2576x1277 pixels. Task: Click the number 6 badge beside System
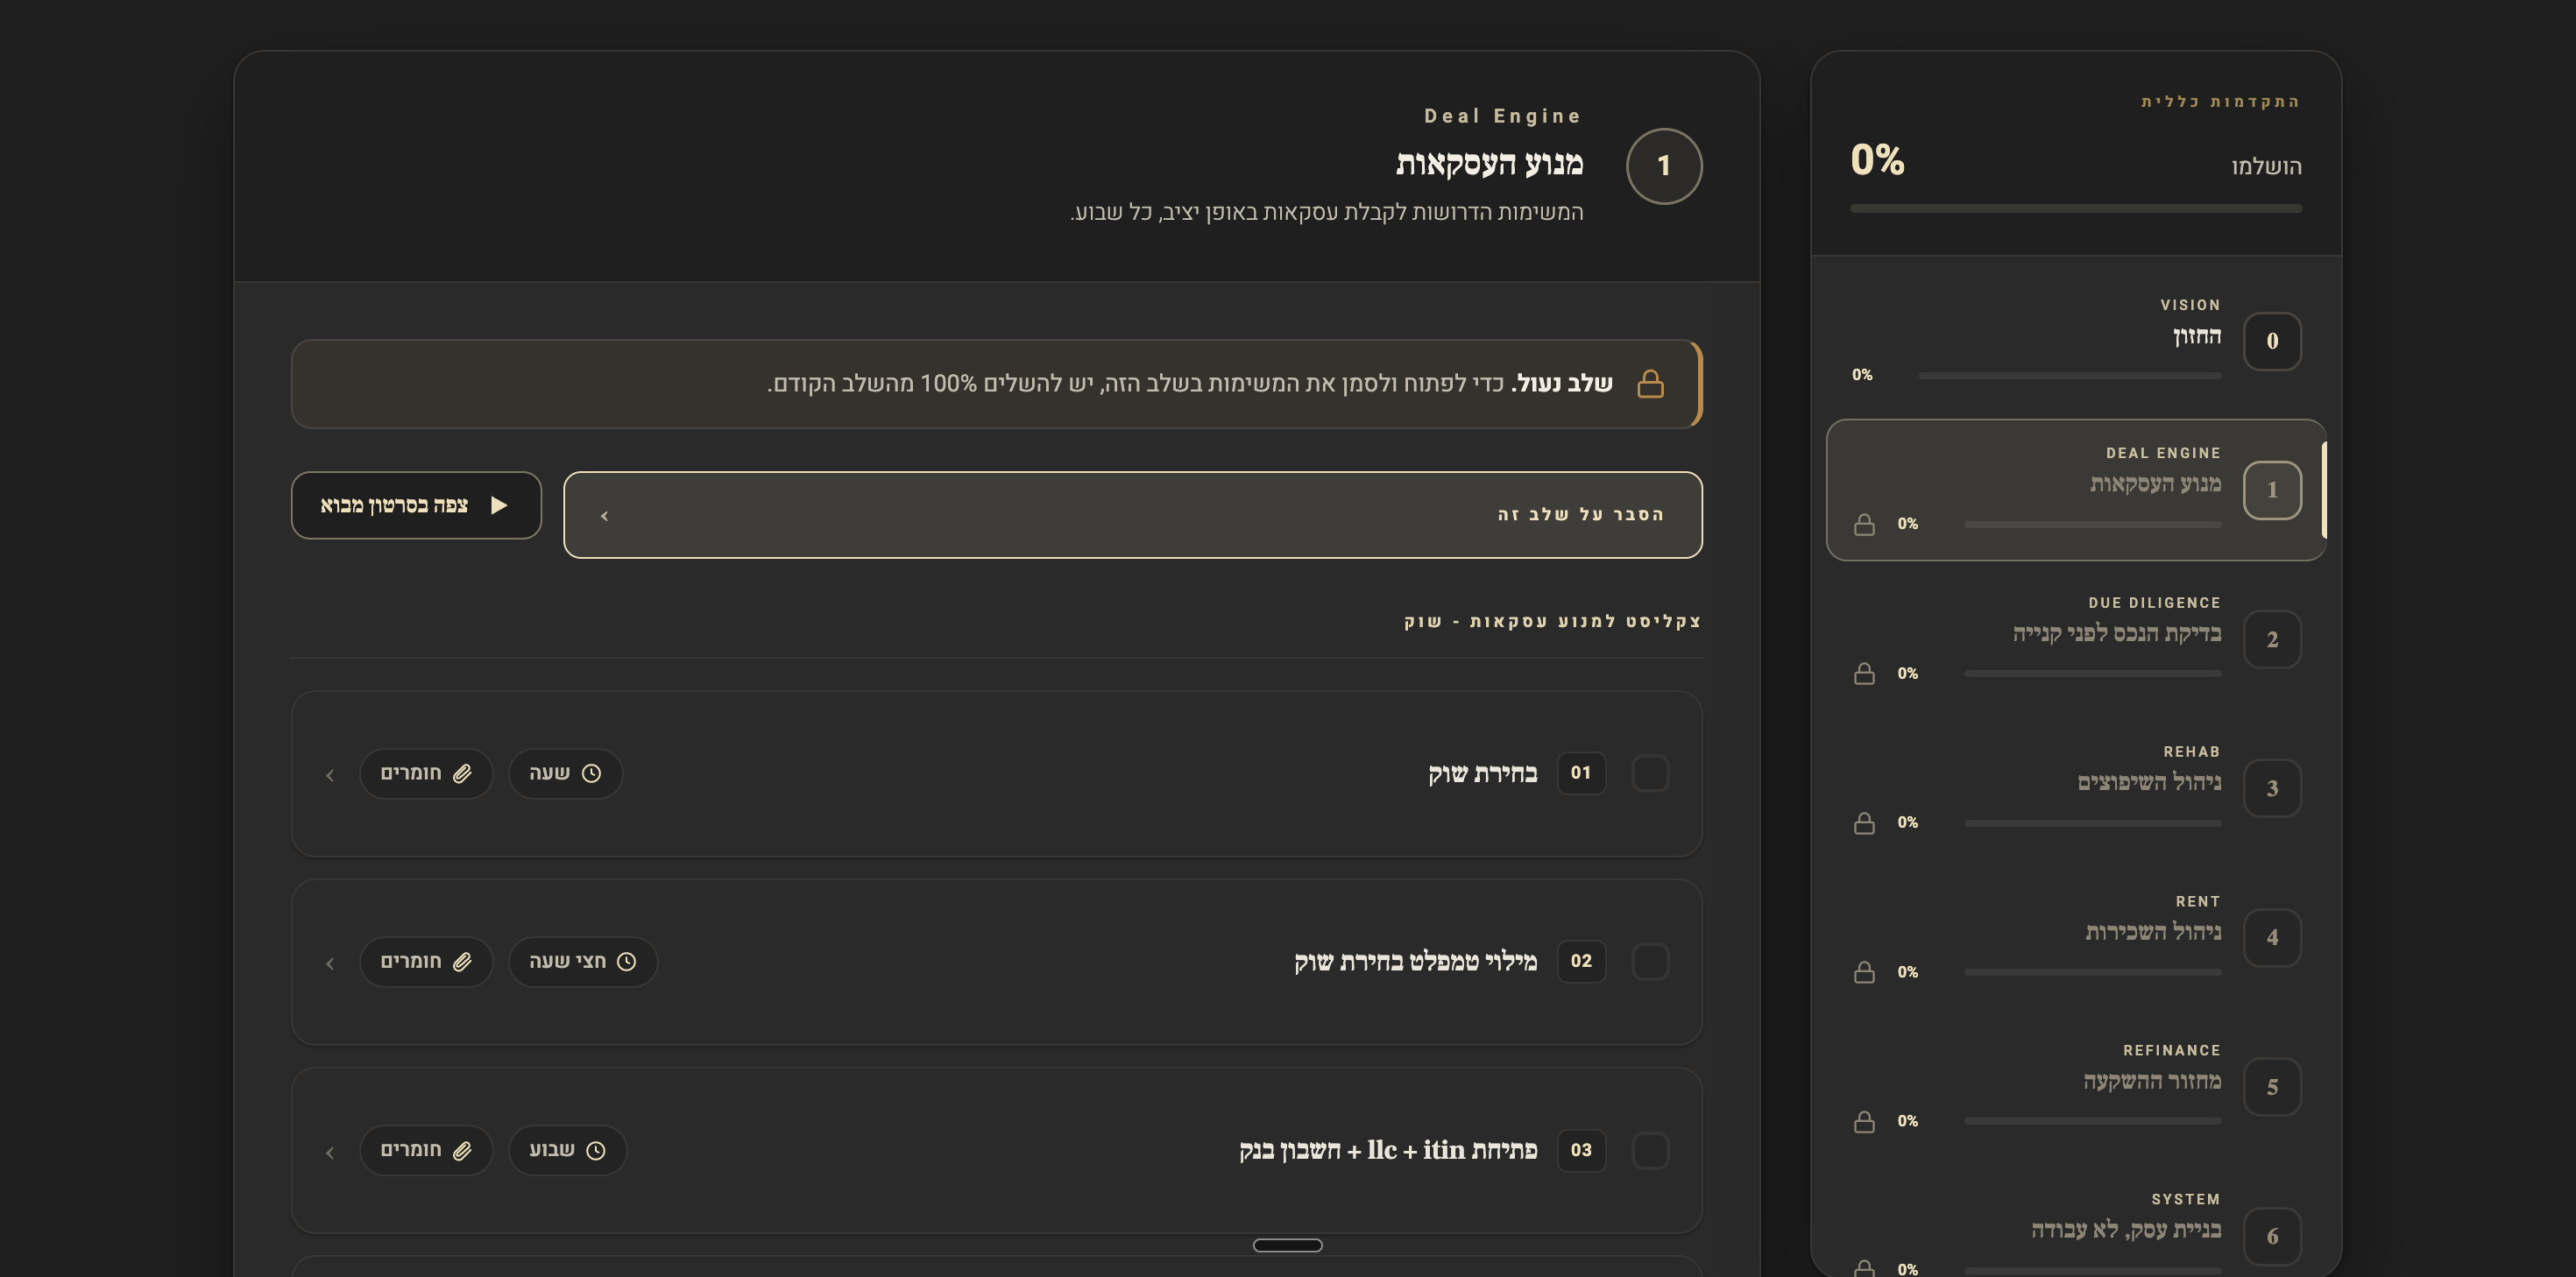pyautogui.click(x=2272, y=1236)
